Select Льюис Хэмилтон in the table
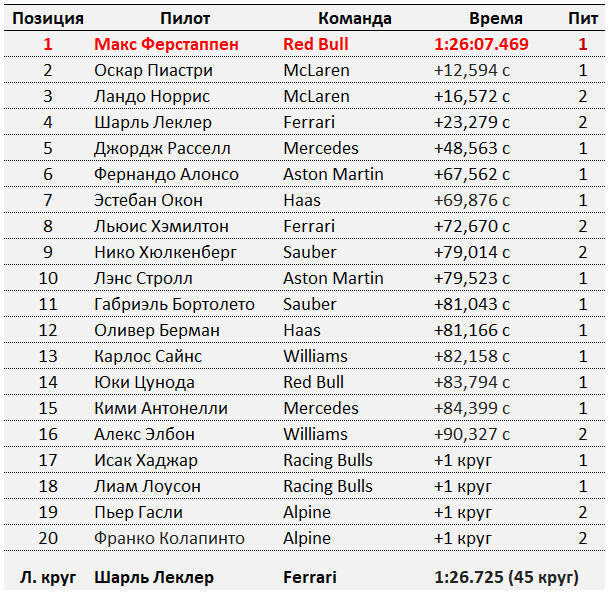 [161, 226]
